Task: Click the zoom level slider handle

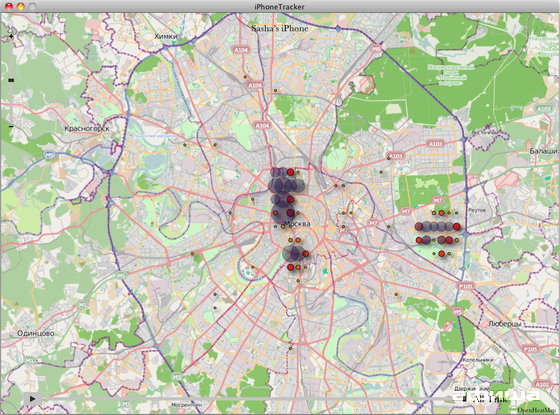Action: [11, 80]
